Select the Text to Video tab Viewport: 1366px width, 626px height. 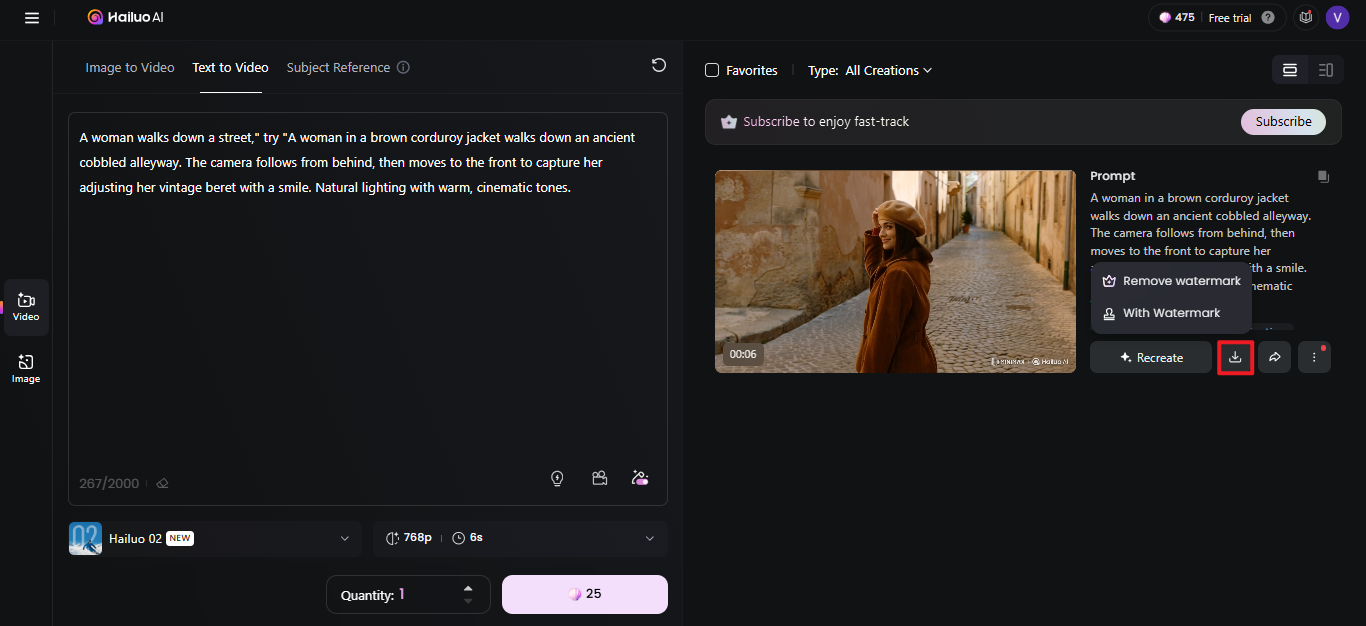pos(231,68)
